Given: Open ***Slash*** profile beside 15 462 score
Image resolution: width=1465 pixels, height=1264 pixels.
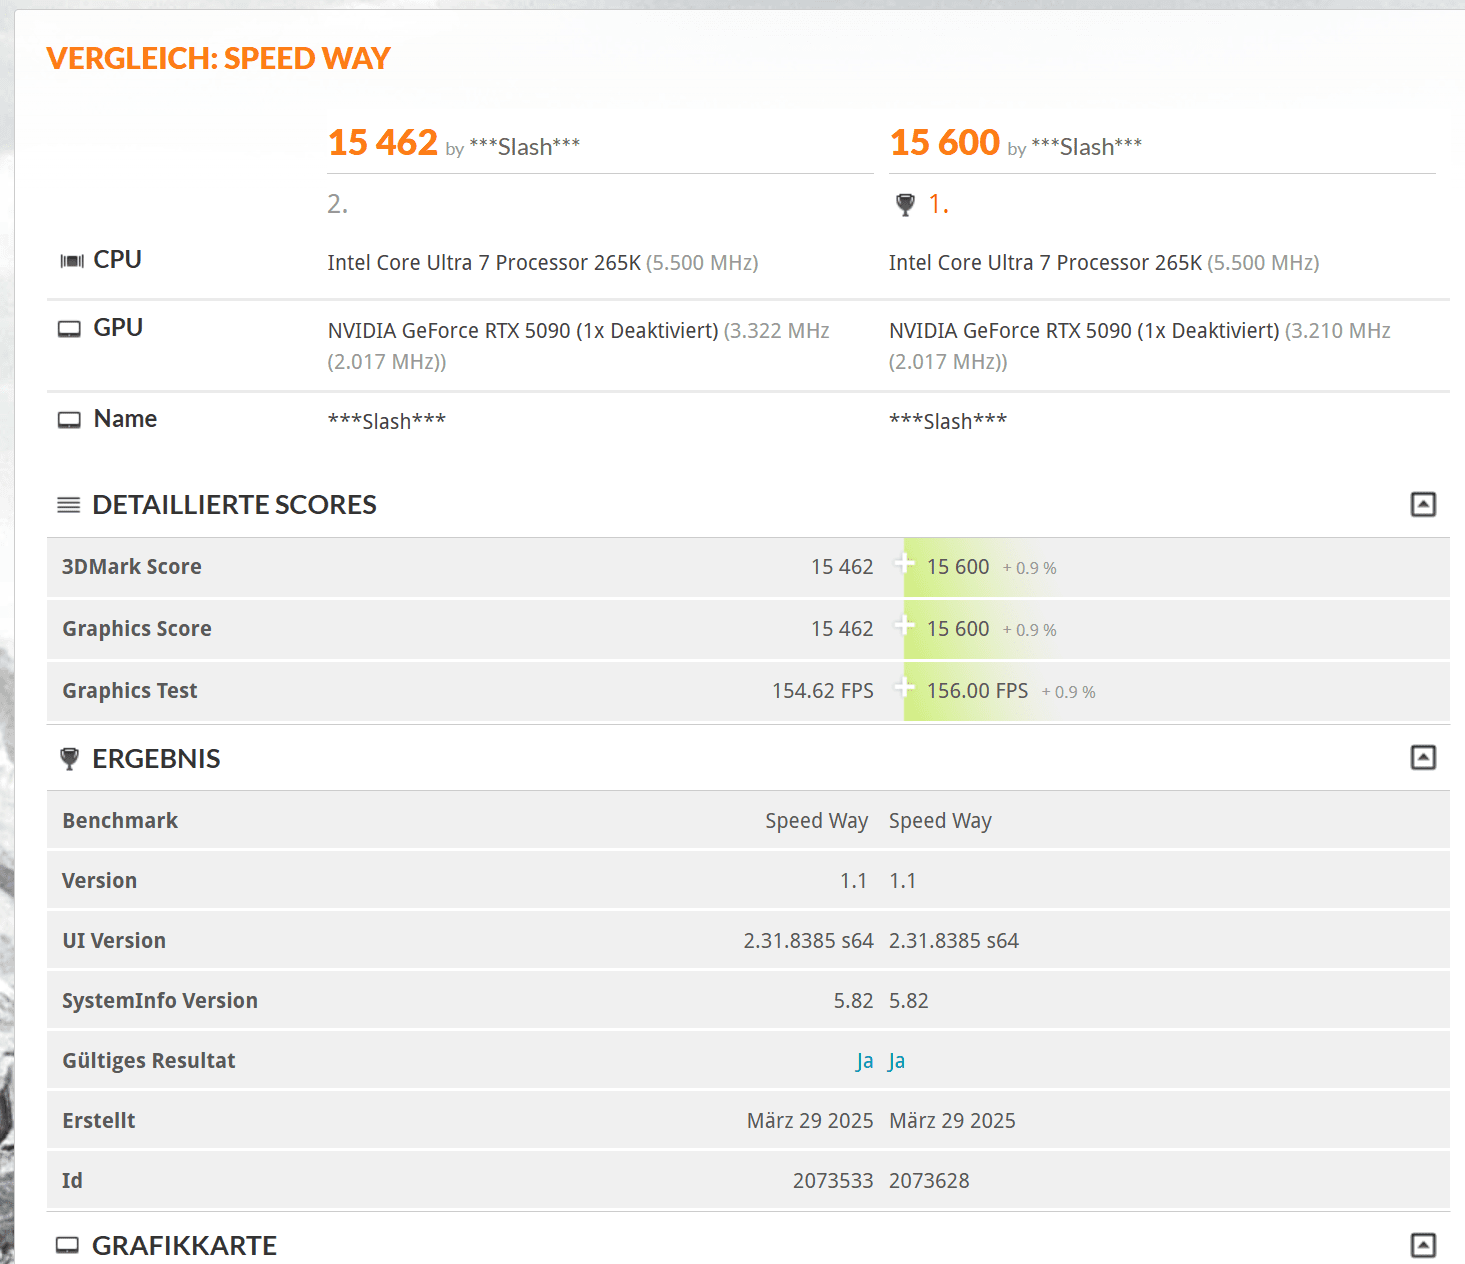Looking at the screenshot, I should [525, 147].
